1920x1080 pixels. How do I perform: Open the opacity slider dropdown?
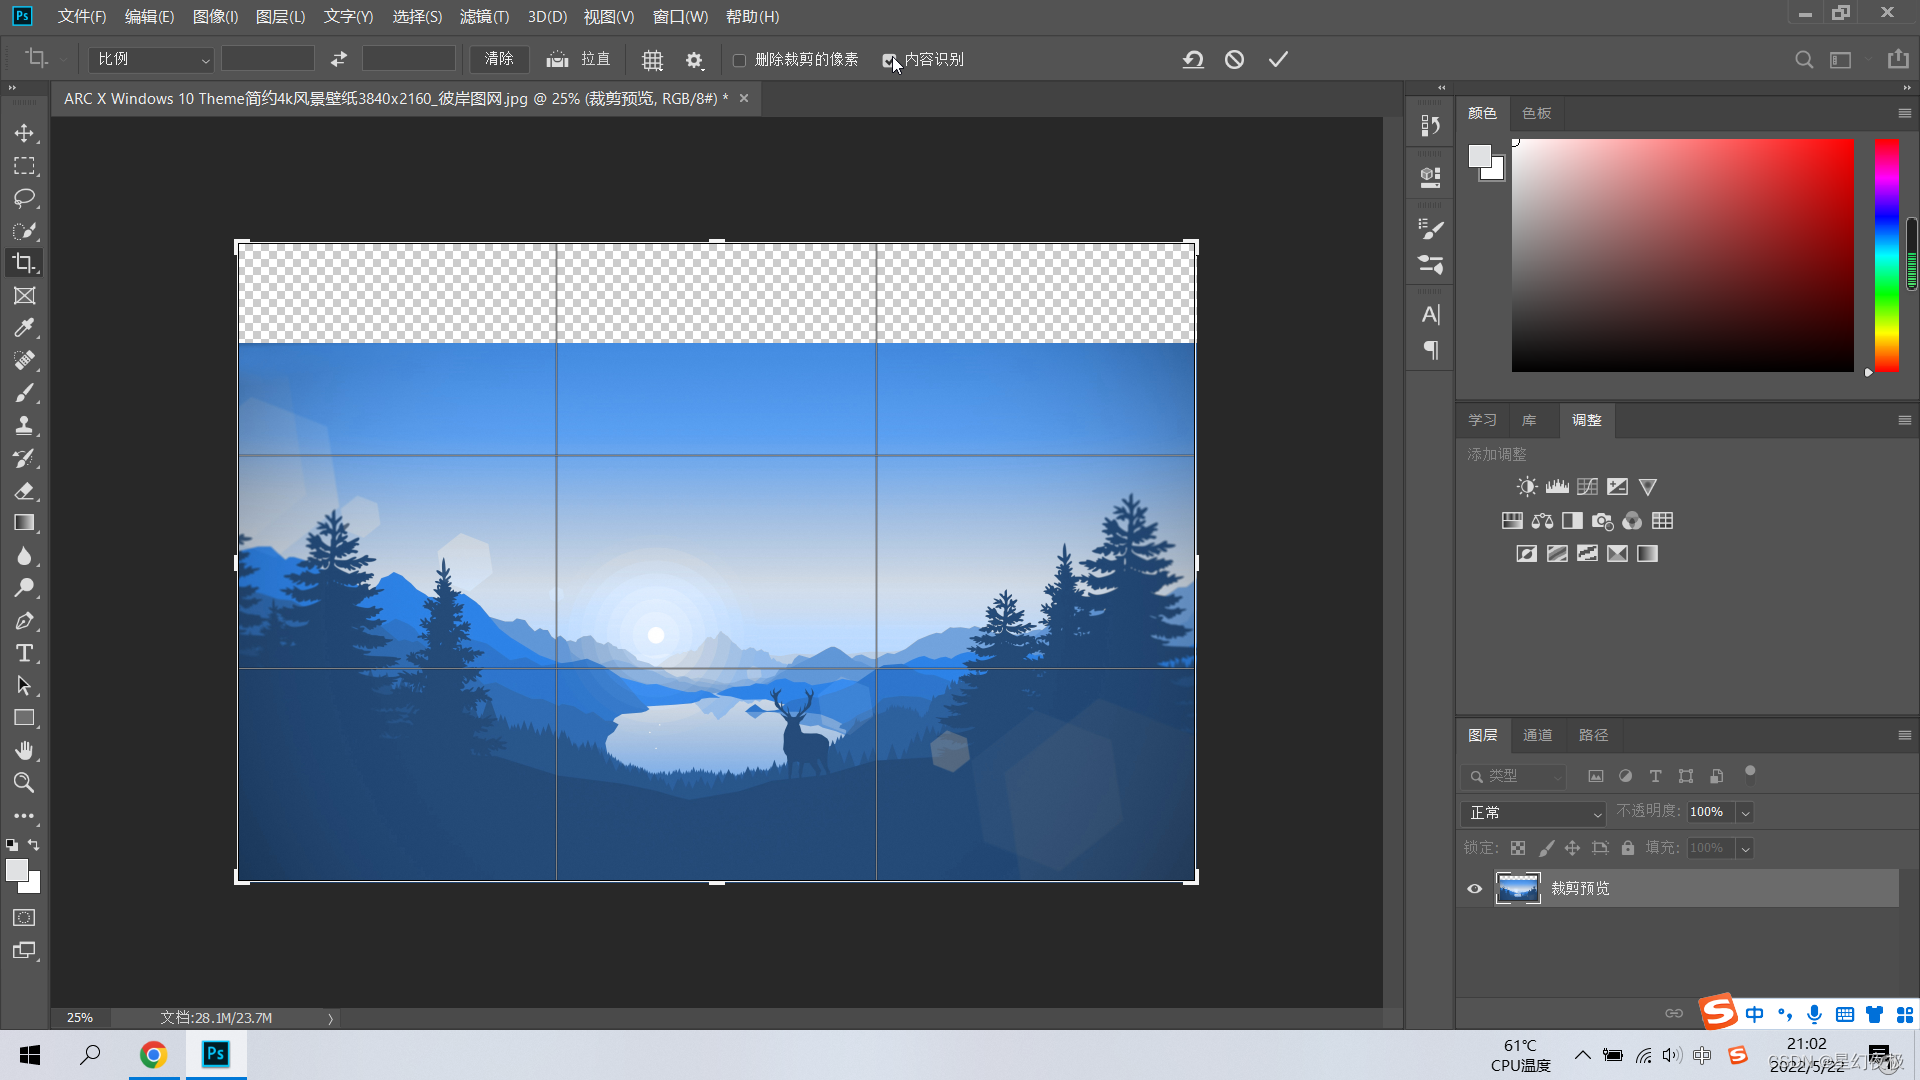click(1745, 812)
